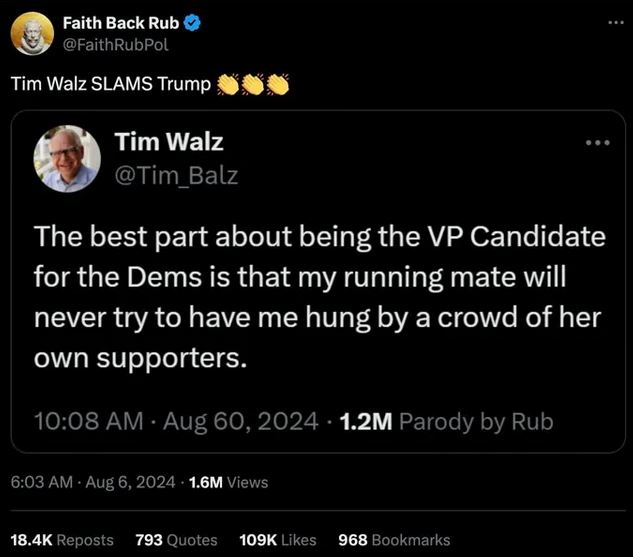The image size is (633, 557).
Task: View the 793 Quotes list
Action: (x=176, y=539)
